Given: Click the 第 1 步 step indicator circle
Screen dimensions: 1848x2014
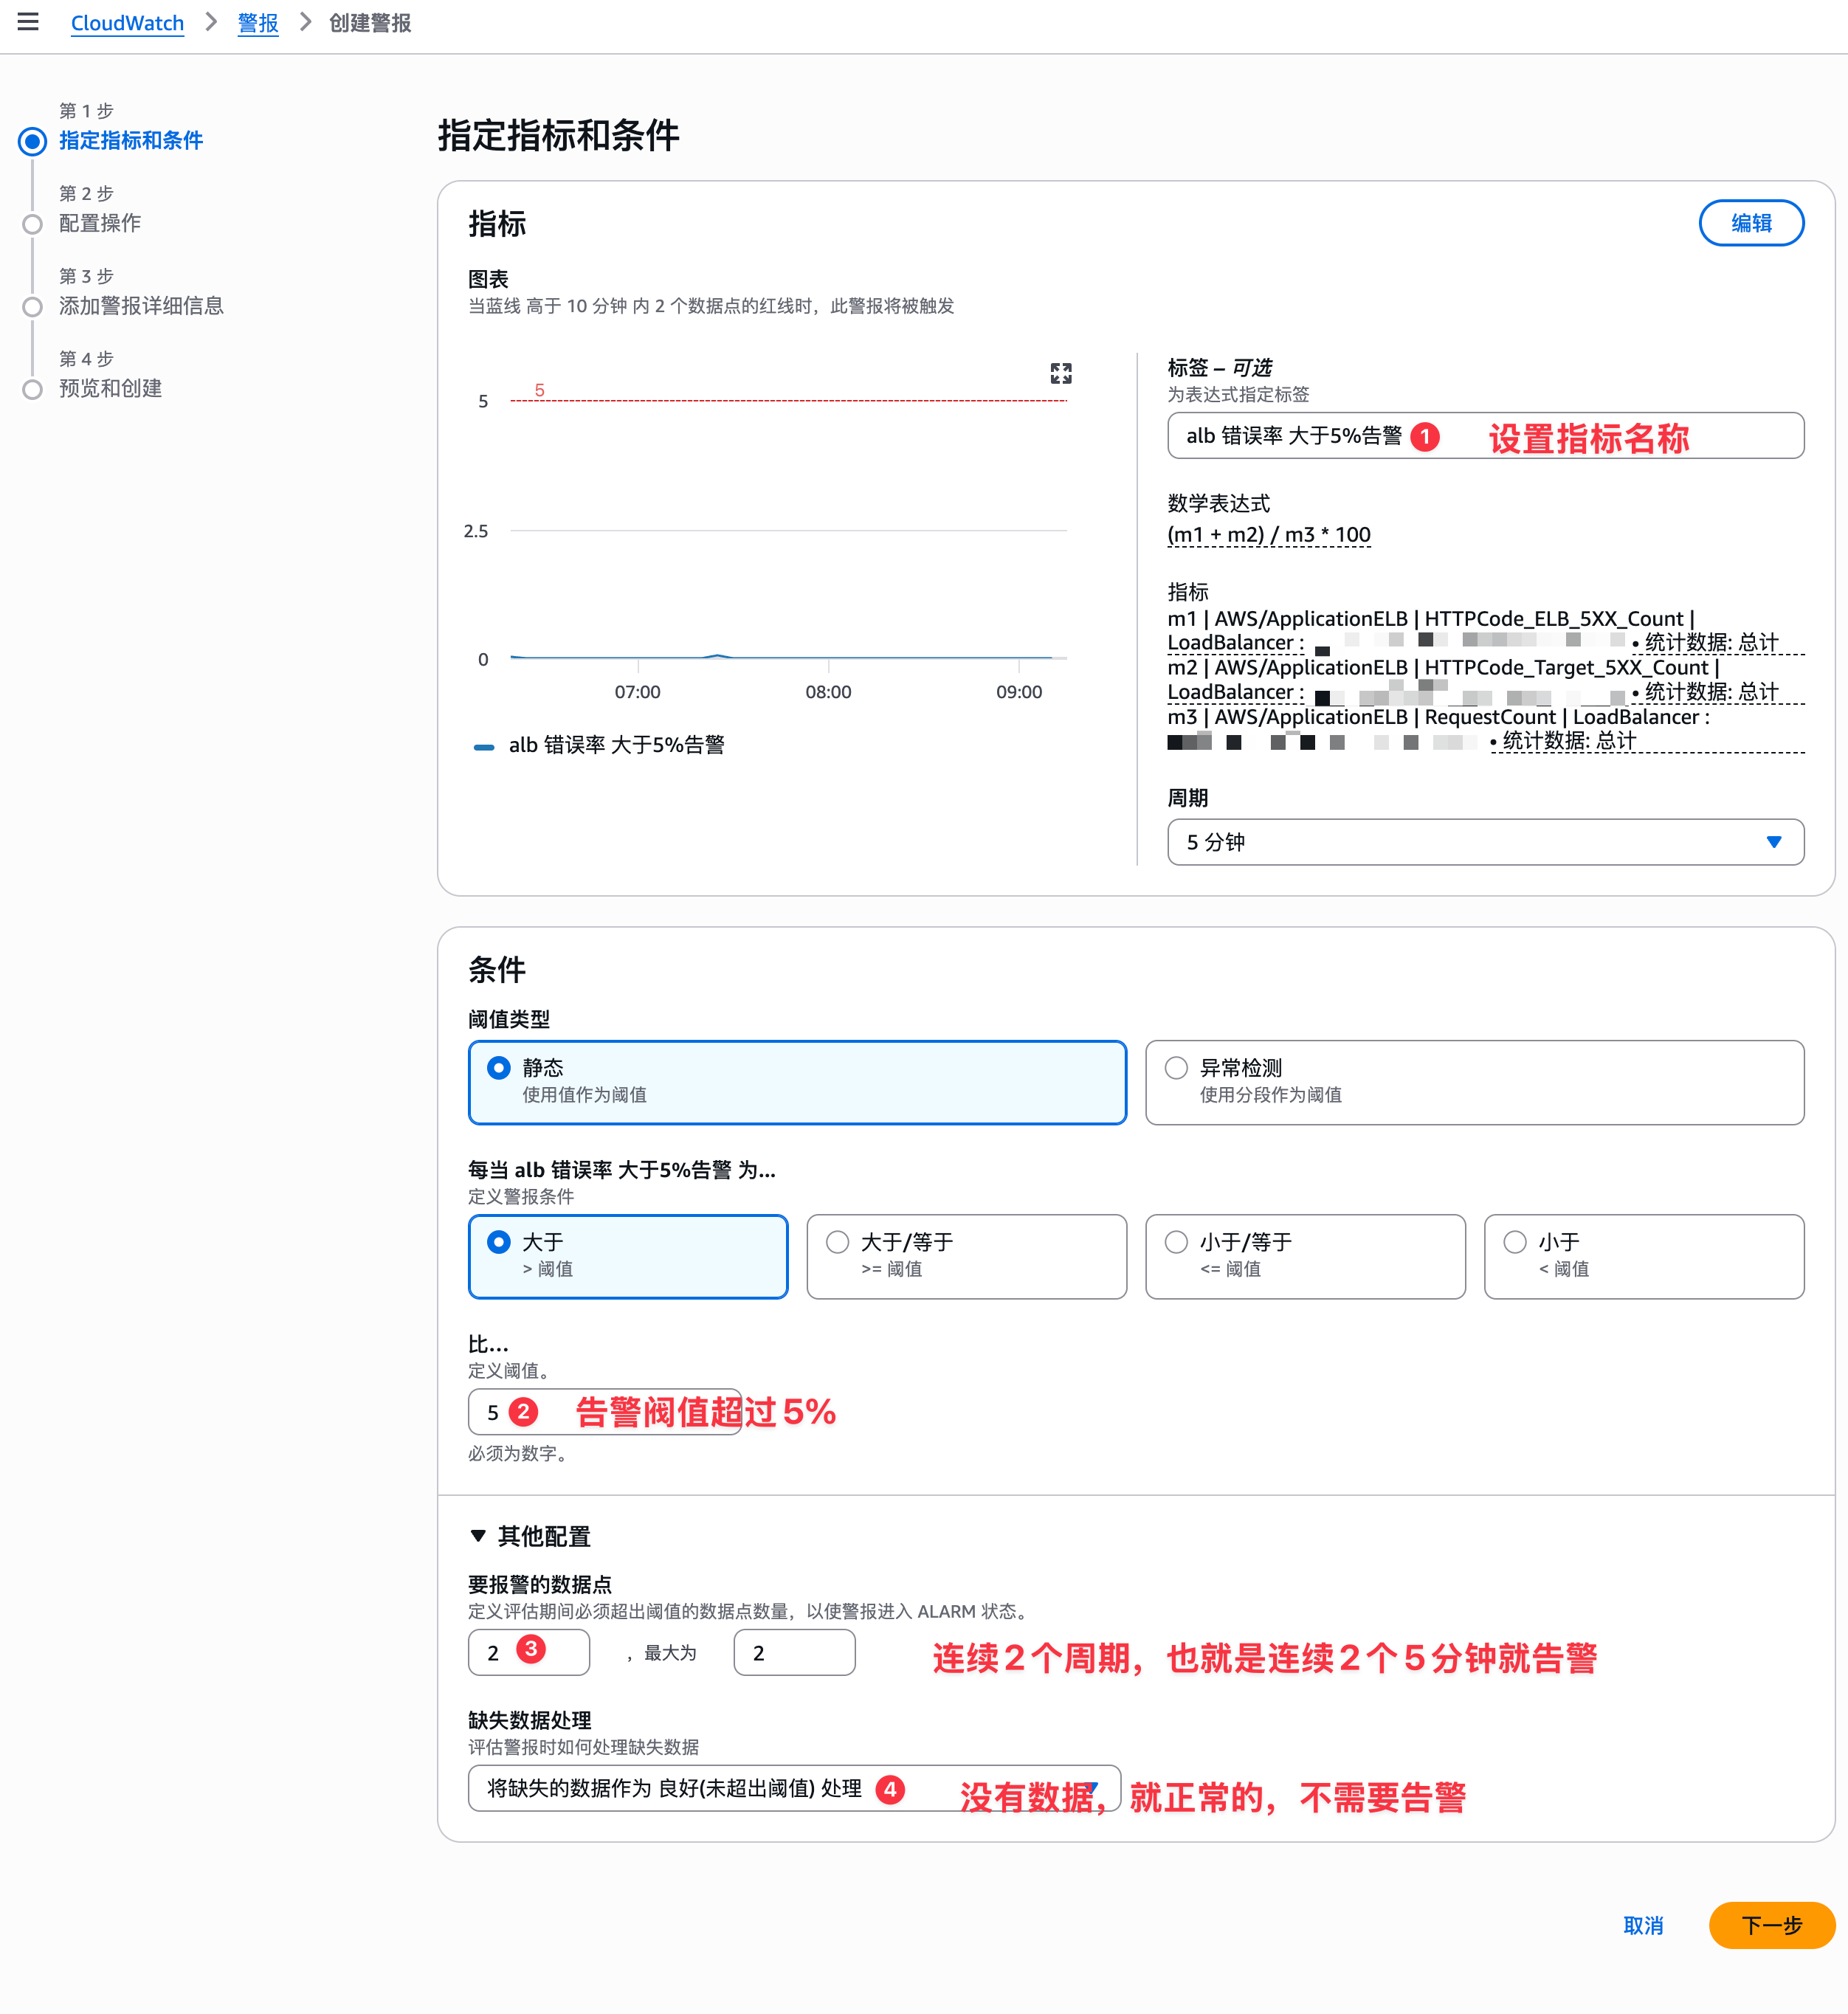Looking at the screenshot, I should coord(33,141).
